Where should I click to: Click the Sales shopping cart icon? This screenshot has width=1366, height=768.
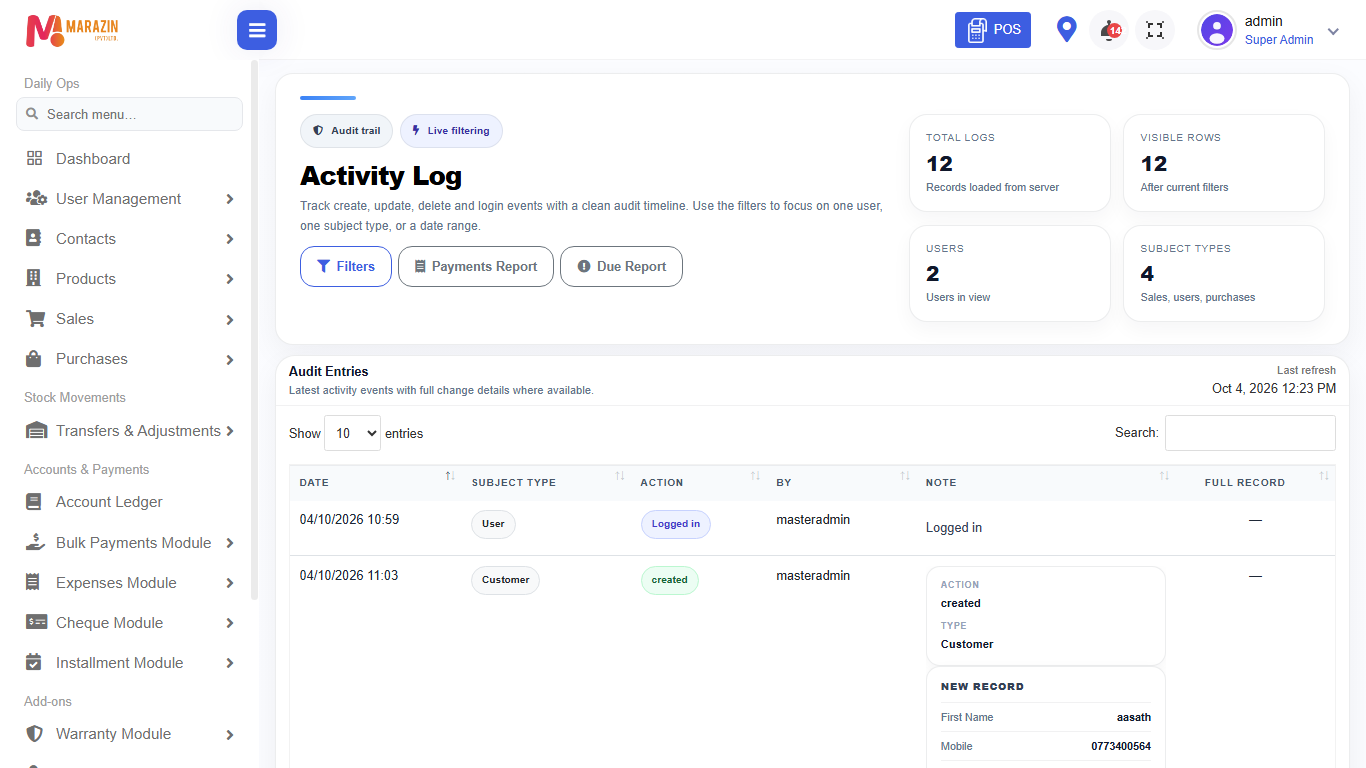pos(36,319)
